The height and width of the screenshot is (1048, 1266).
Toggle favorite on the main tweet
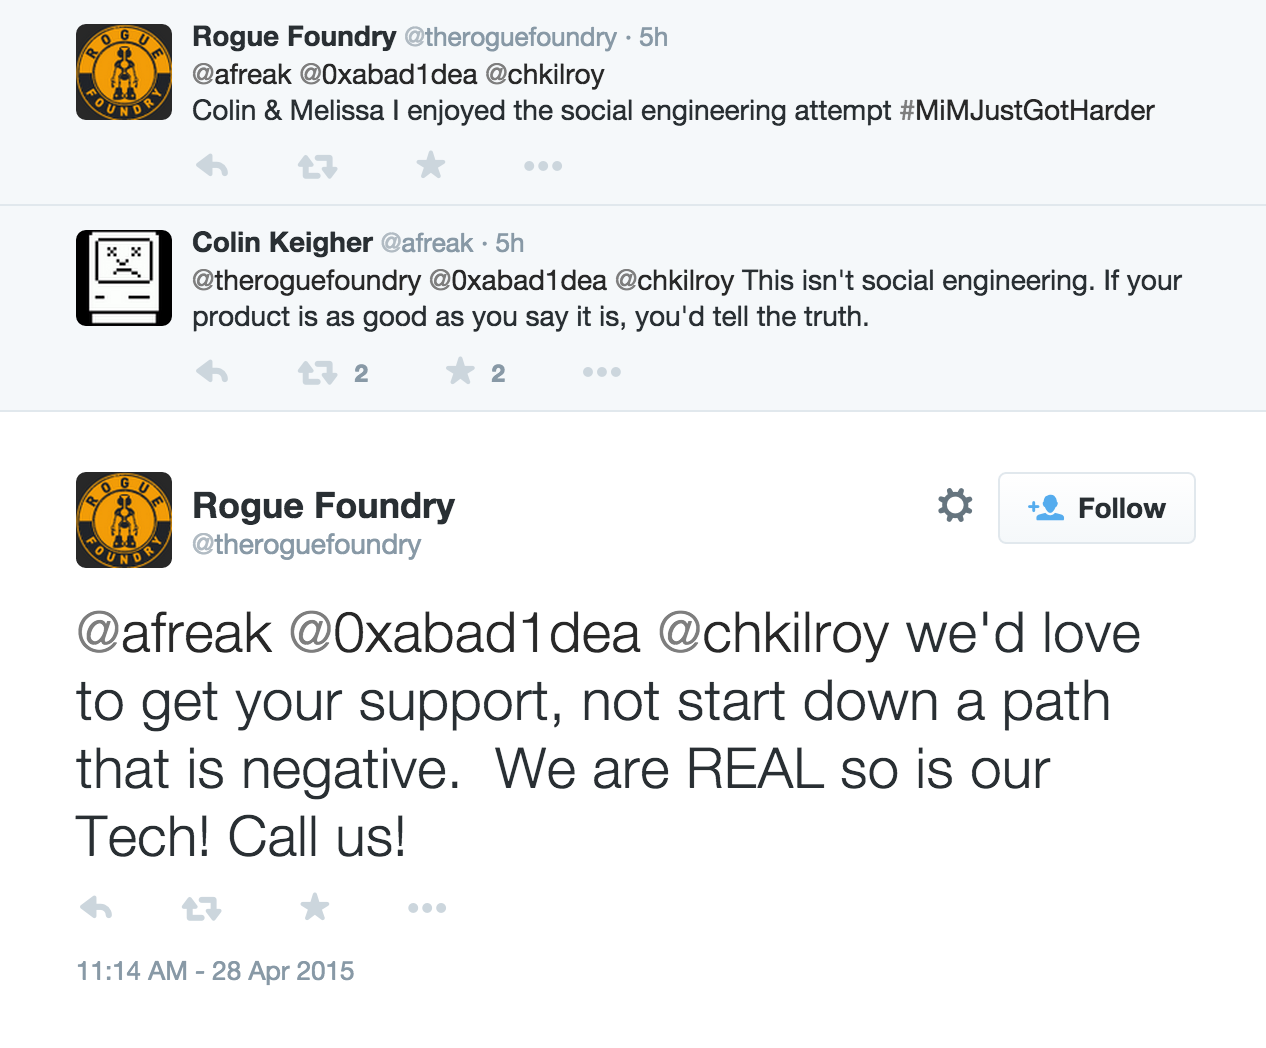click(315, 907)
